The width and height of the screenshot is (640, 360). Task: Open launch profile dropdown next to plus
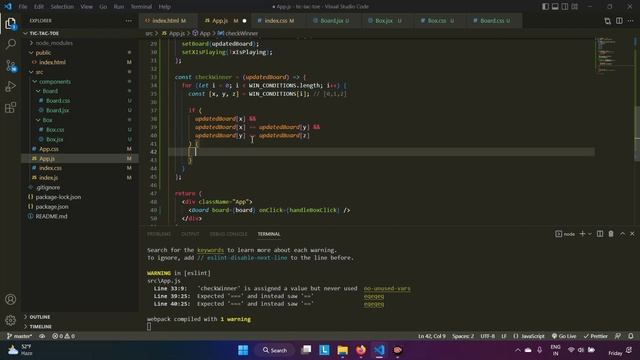tap(590, 234)
